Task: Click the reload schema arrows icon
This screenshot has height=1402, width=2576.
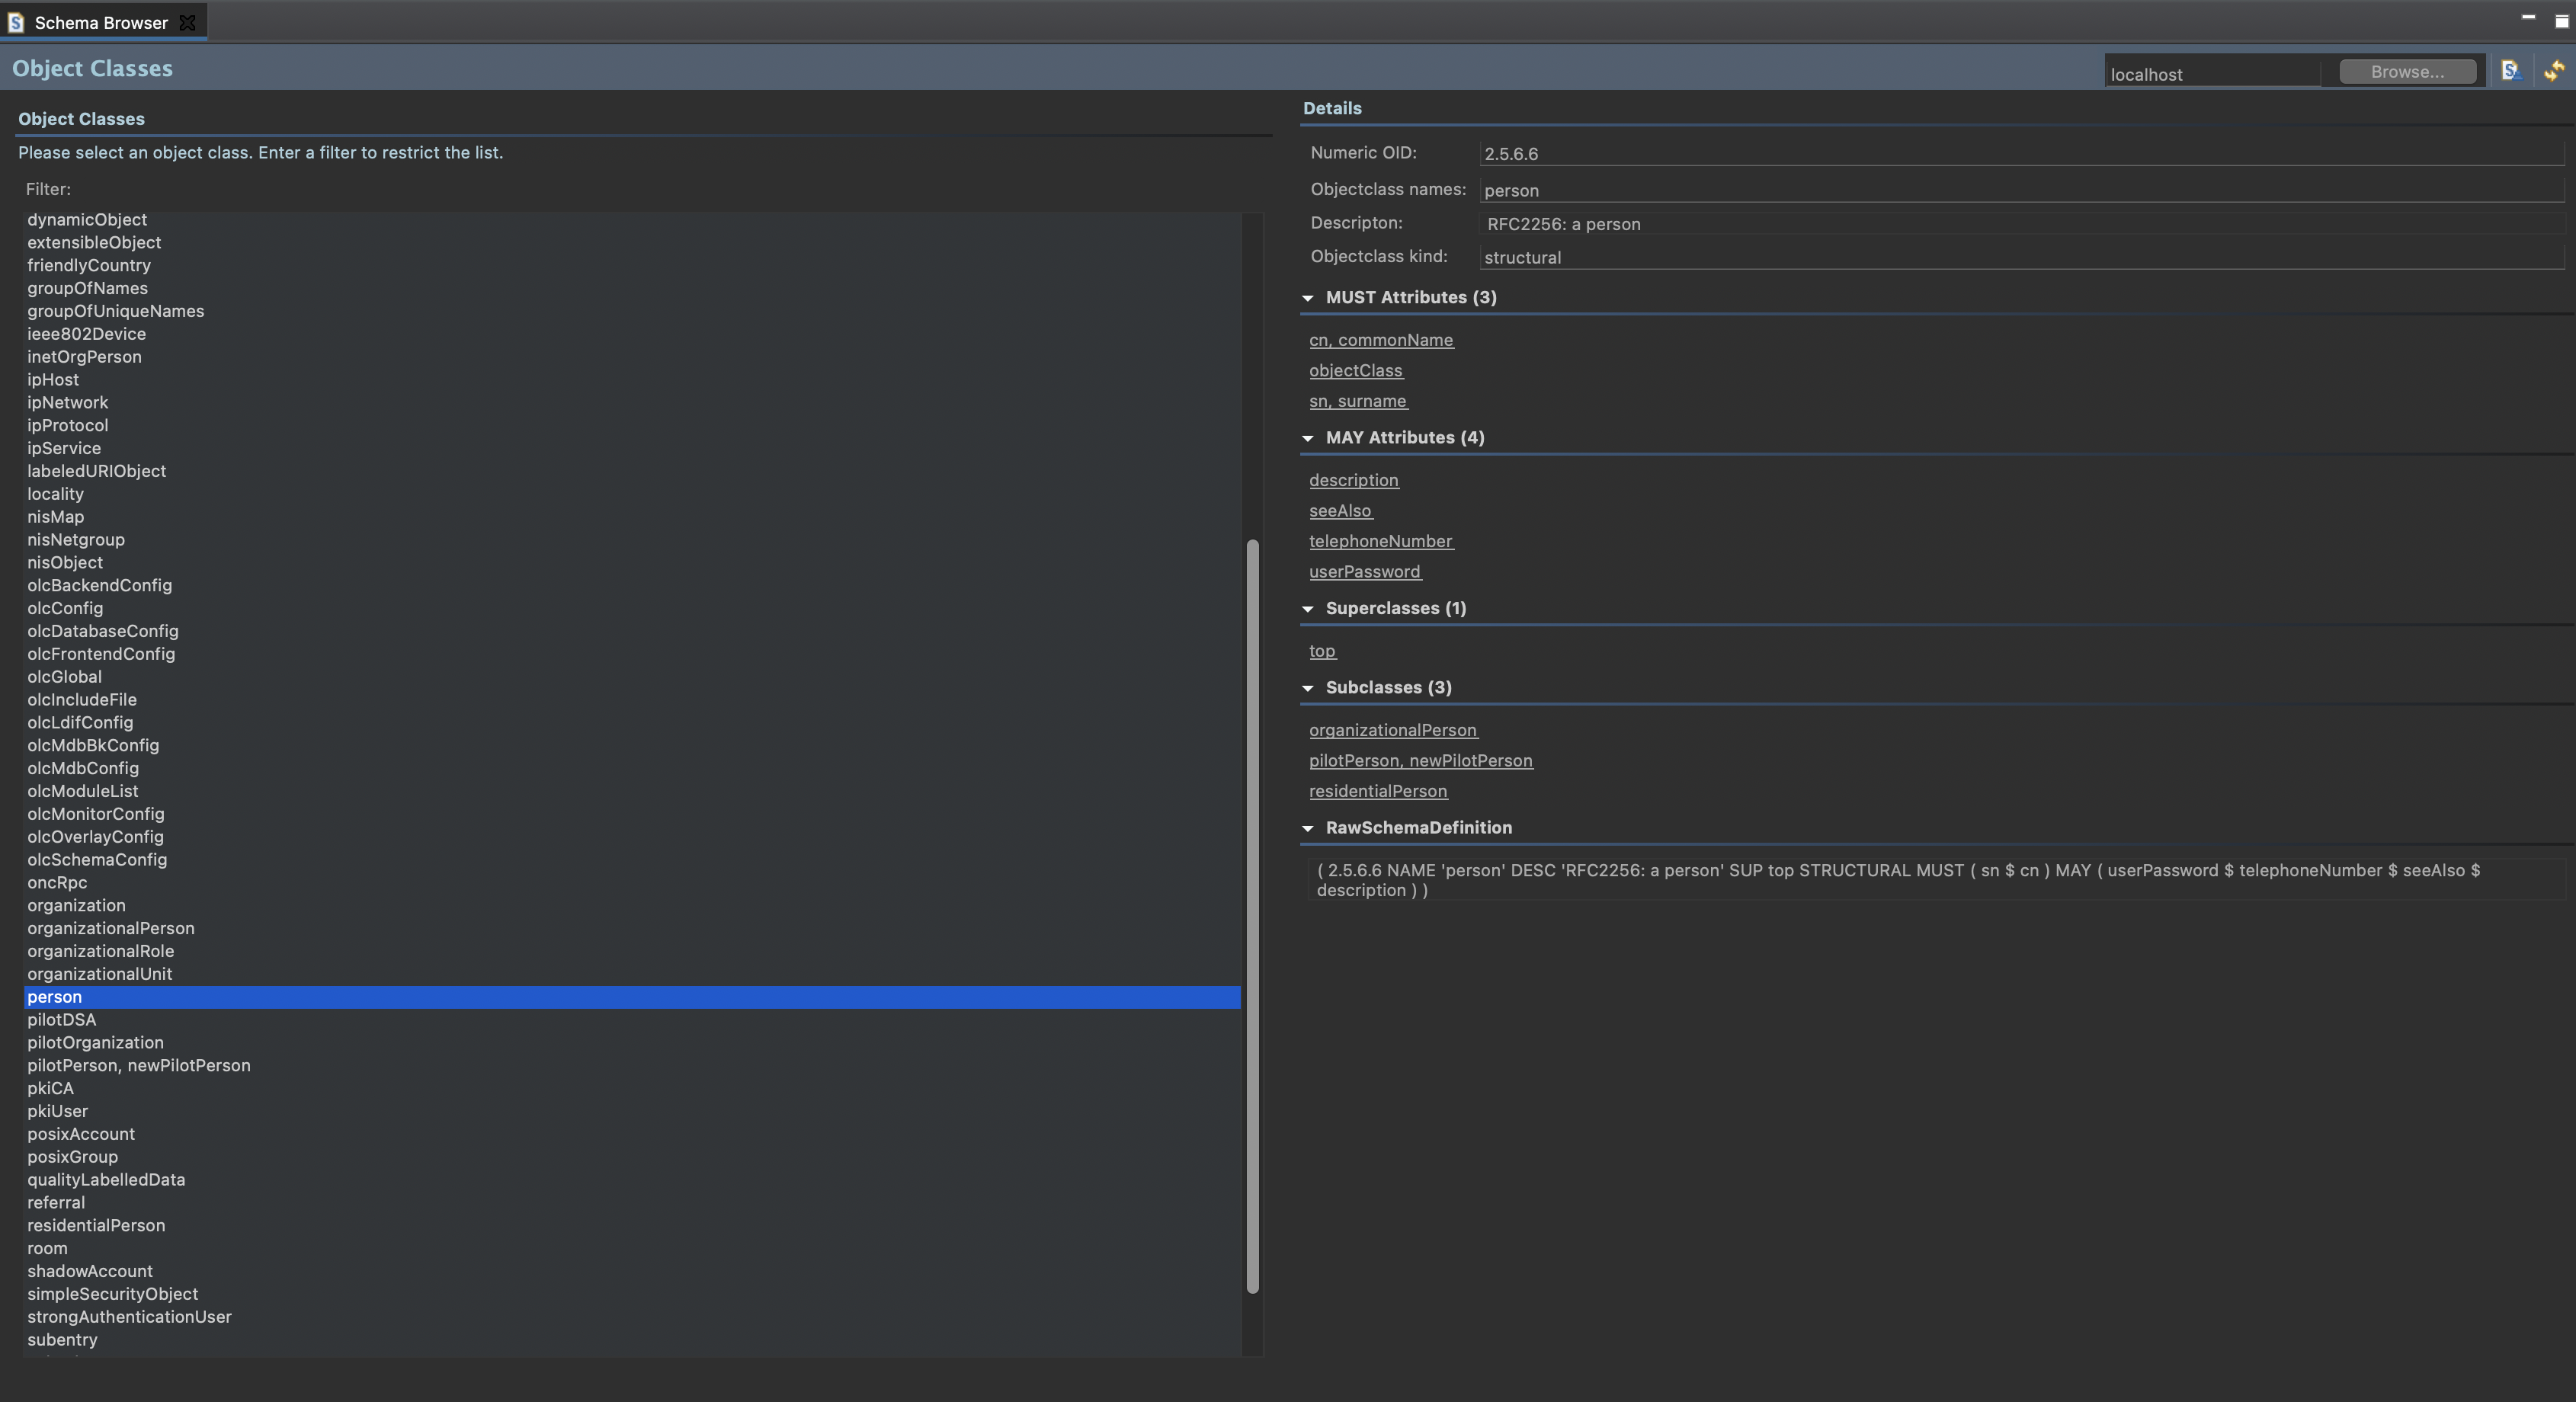Action: (x=2554, y=71)
